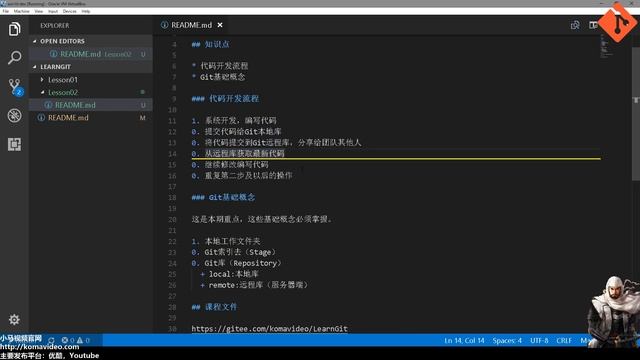This screenshot has width=640, height=360.
Task: Open the VirtualBox Devices menu
Action: (x=70, y=11)
